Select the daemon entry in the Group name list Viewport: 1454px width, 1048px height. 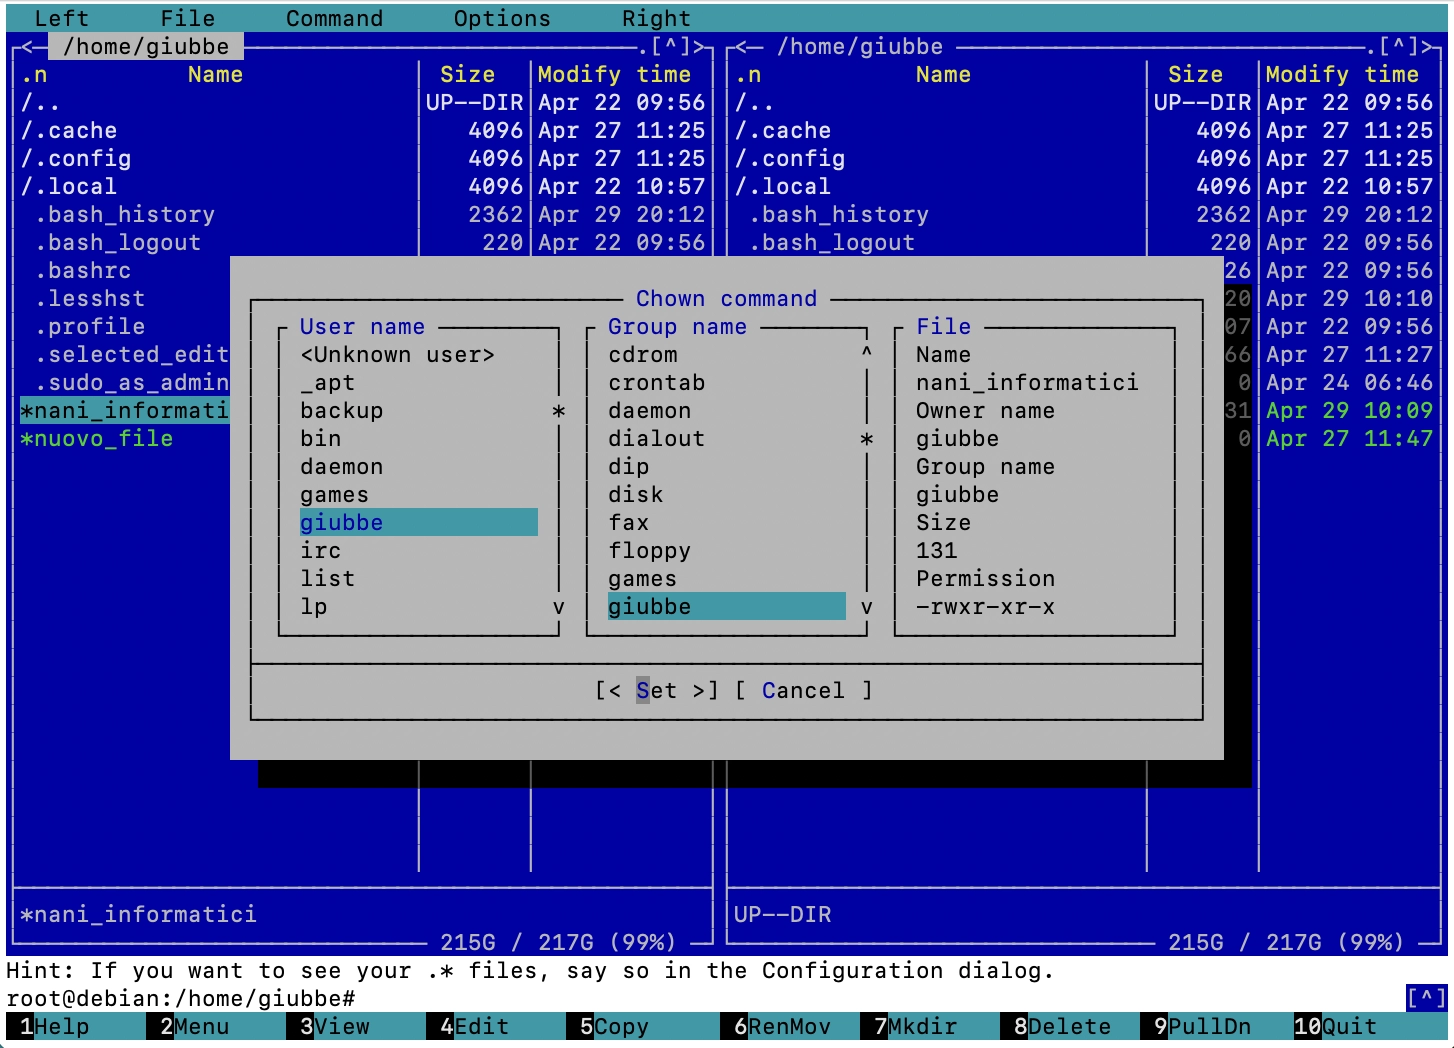tap(649, 410)
